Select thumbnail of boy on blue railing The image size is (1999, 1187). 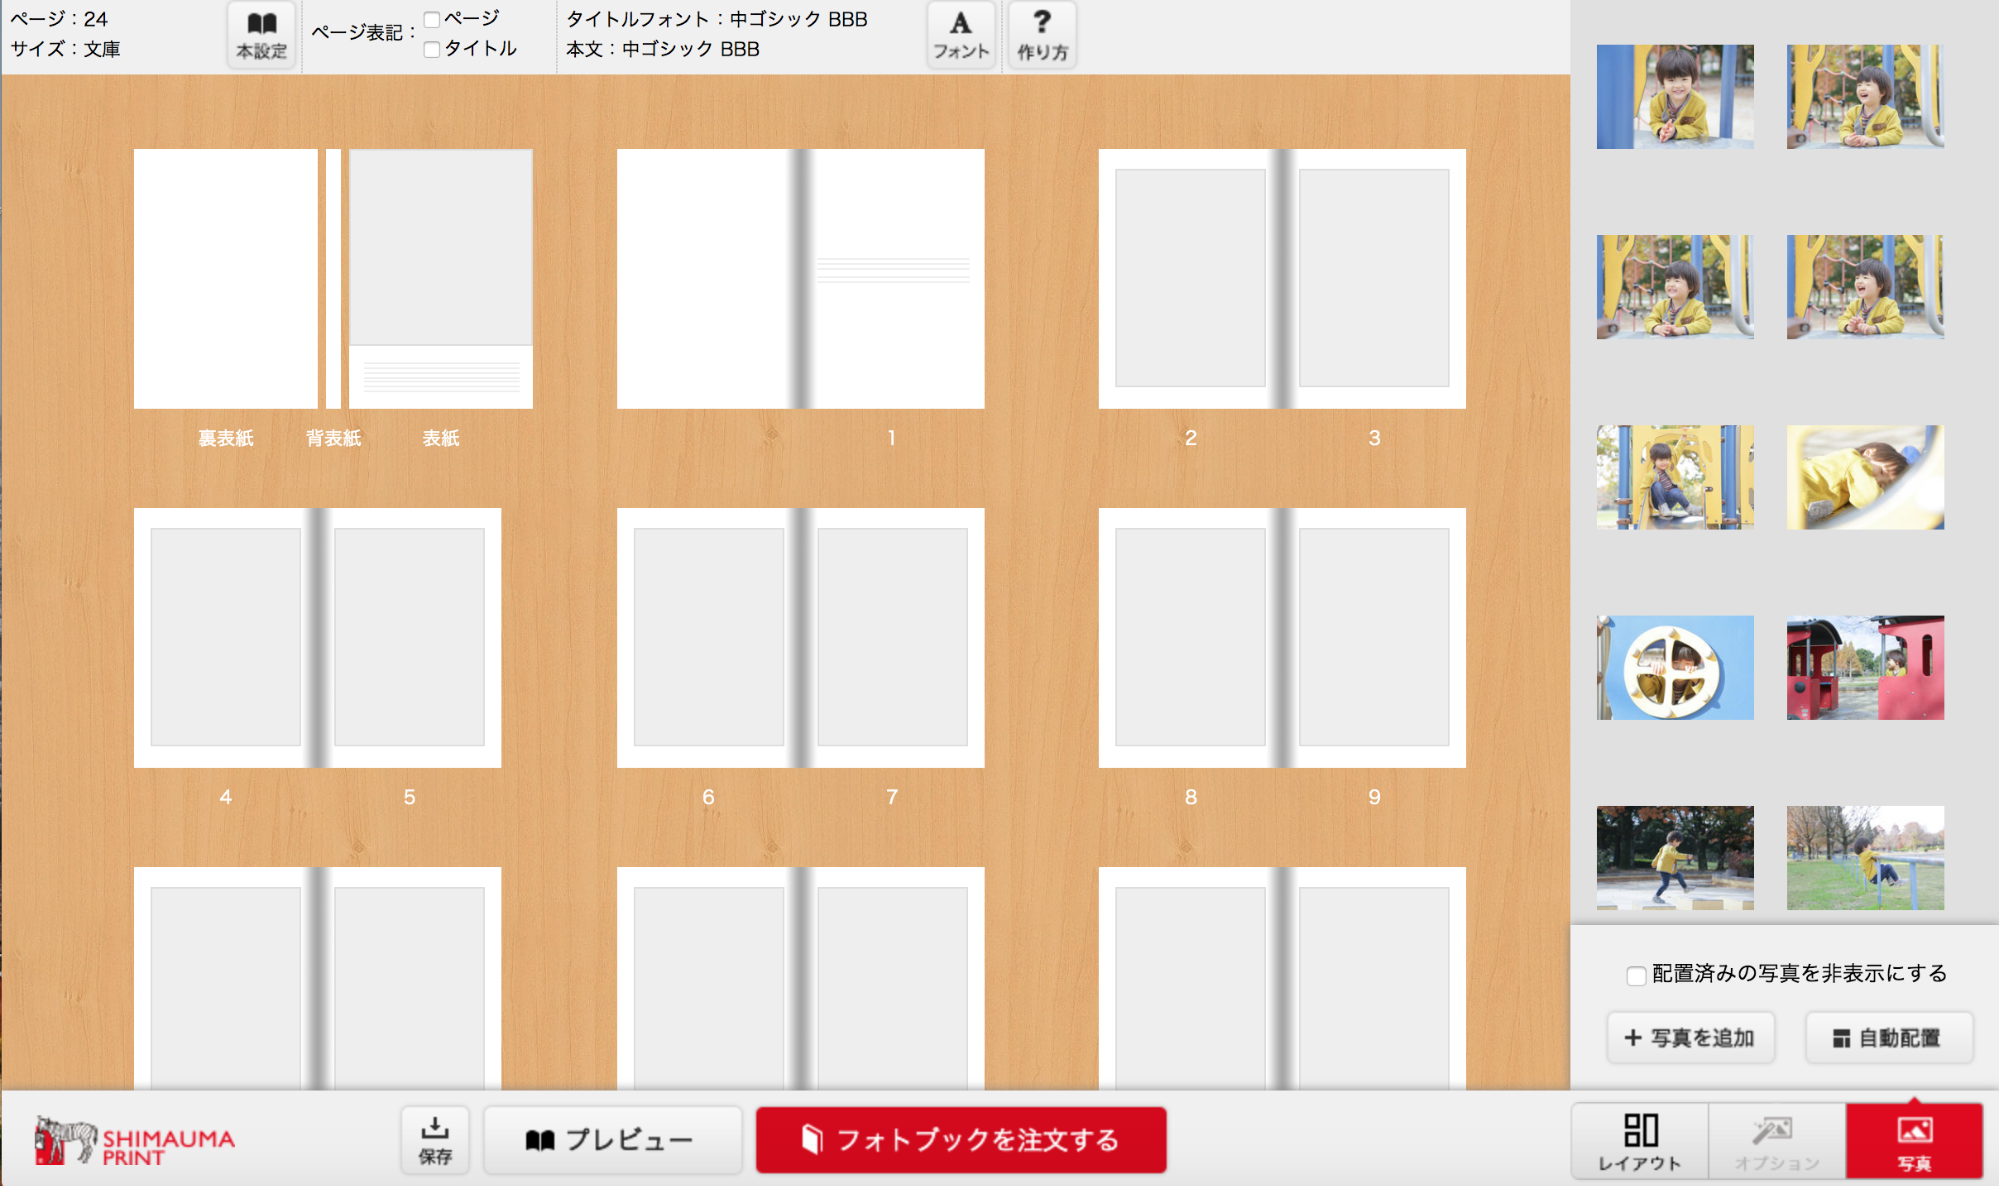click(1865, 857)
